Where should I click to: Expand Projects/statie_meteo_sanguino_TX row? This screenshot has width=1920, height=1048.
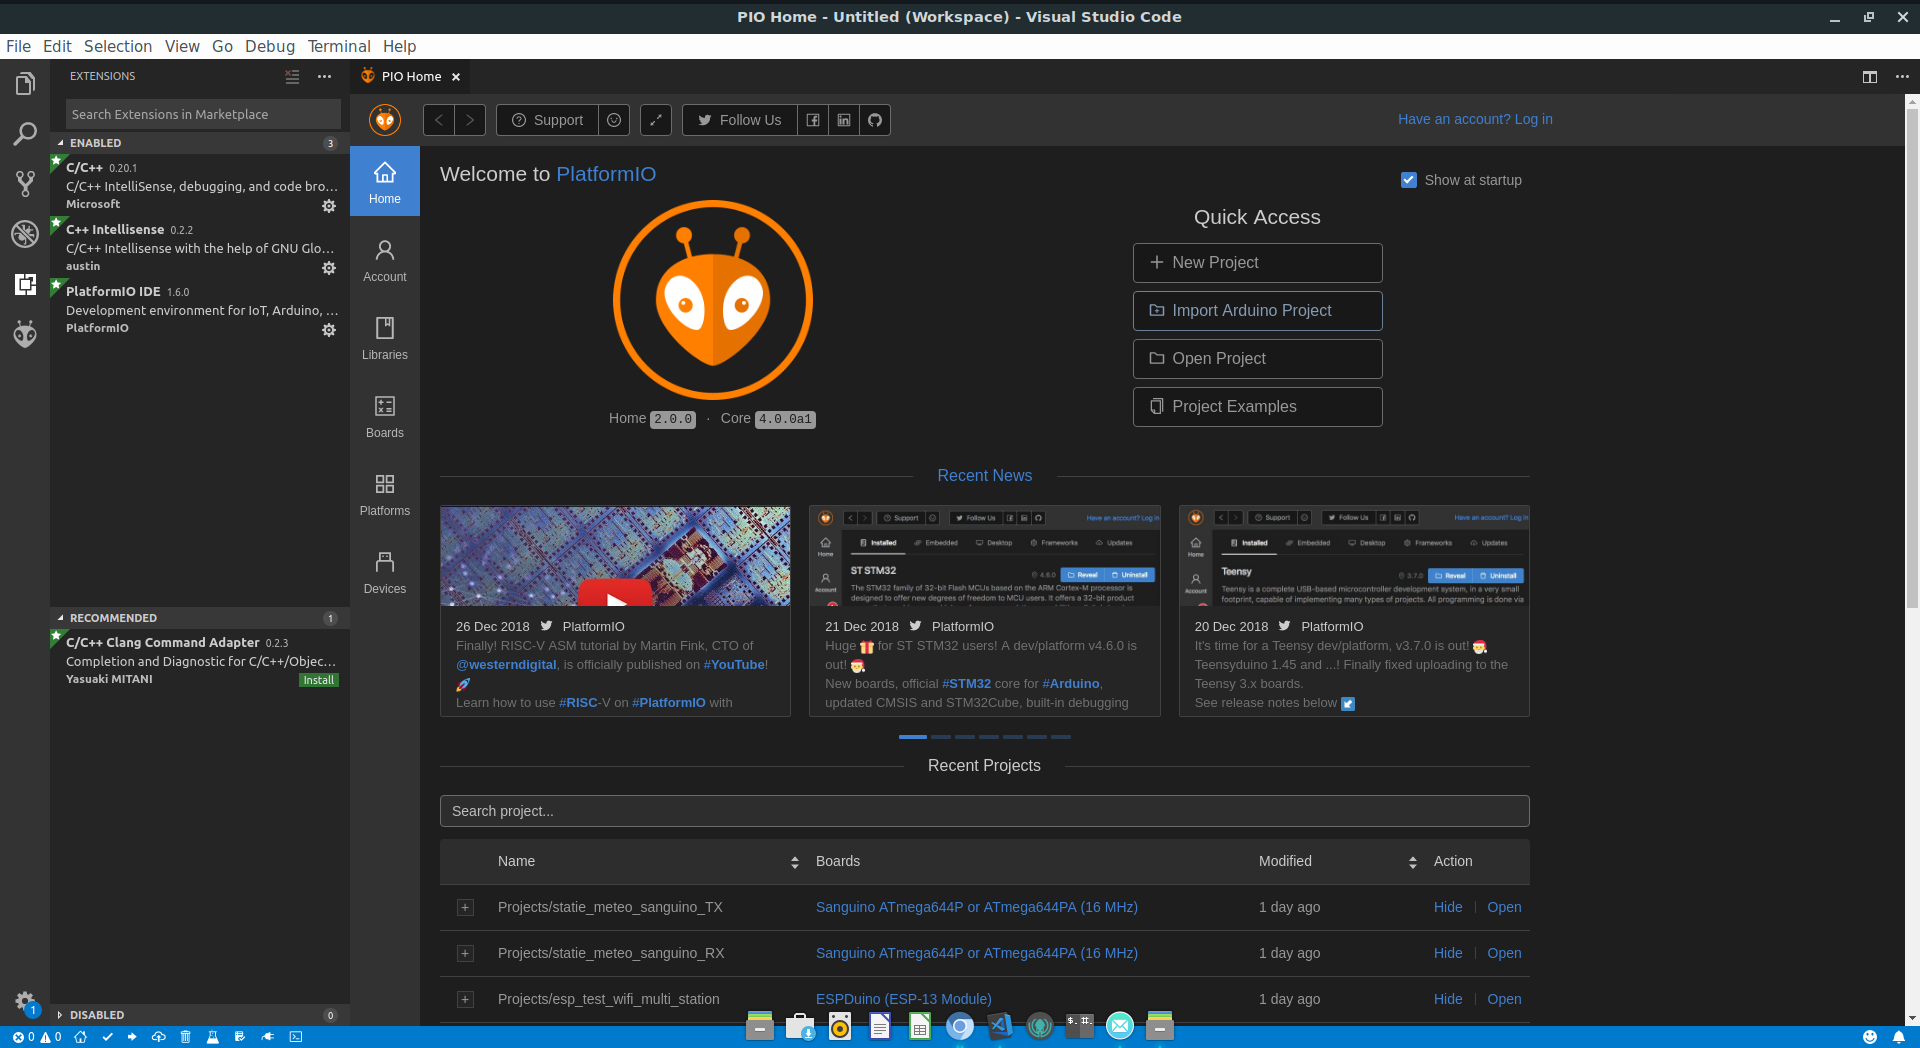[x=465, y=907]
